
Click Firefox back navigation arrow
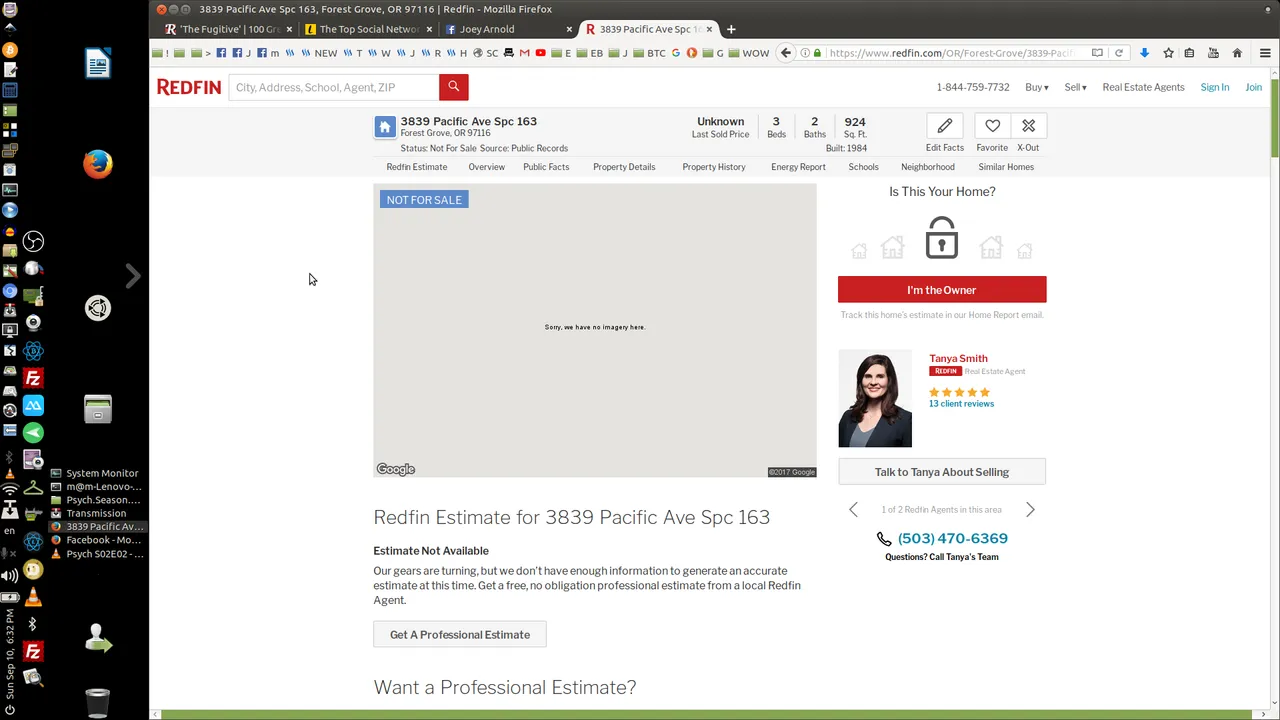(x=786, y=53)
